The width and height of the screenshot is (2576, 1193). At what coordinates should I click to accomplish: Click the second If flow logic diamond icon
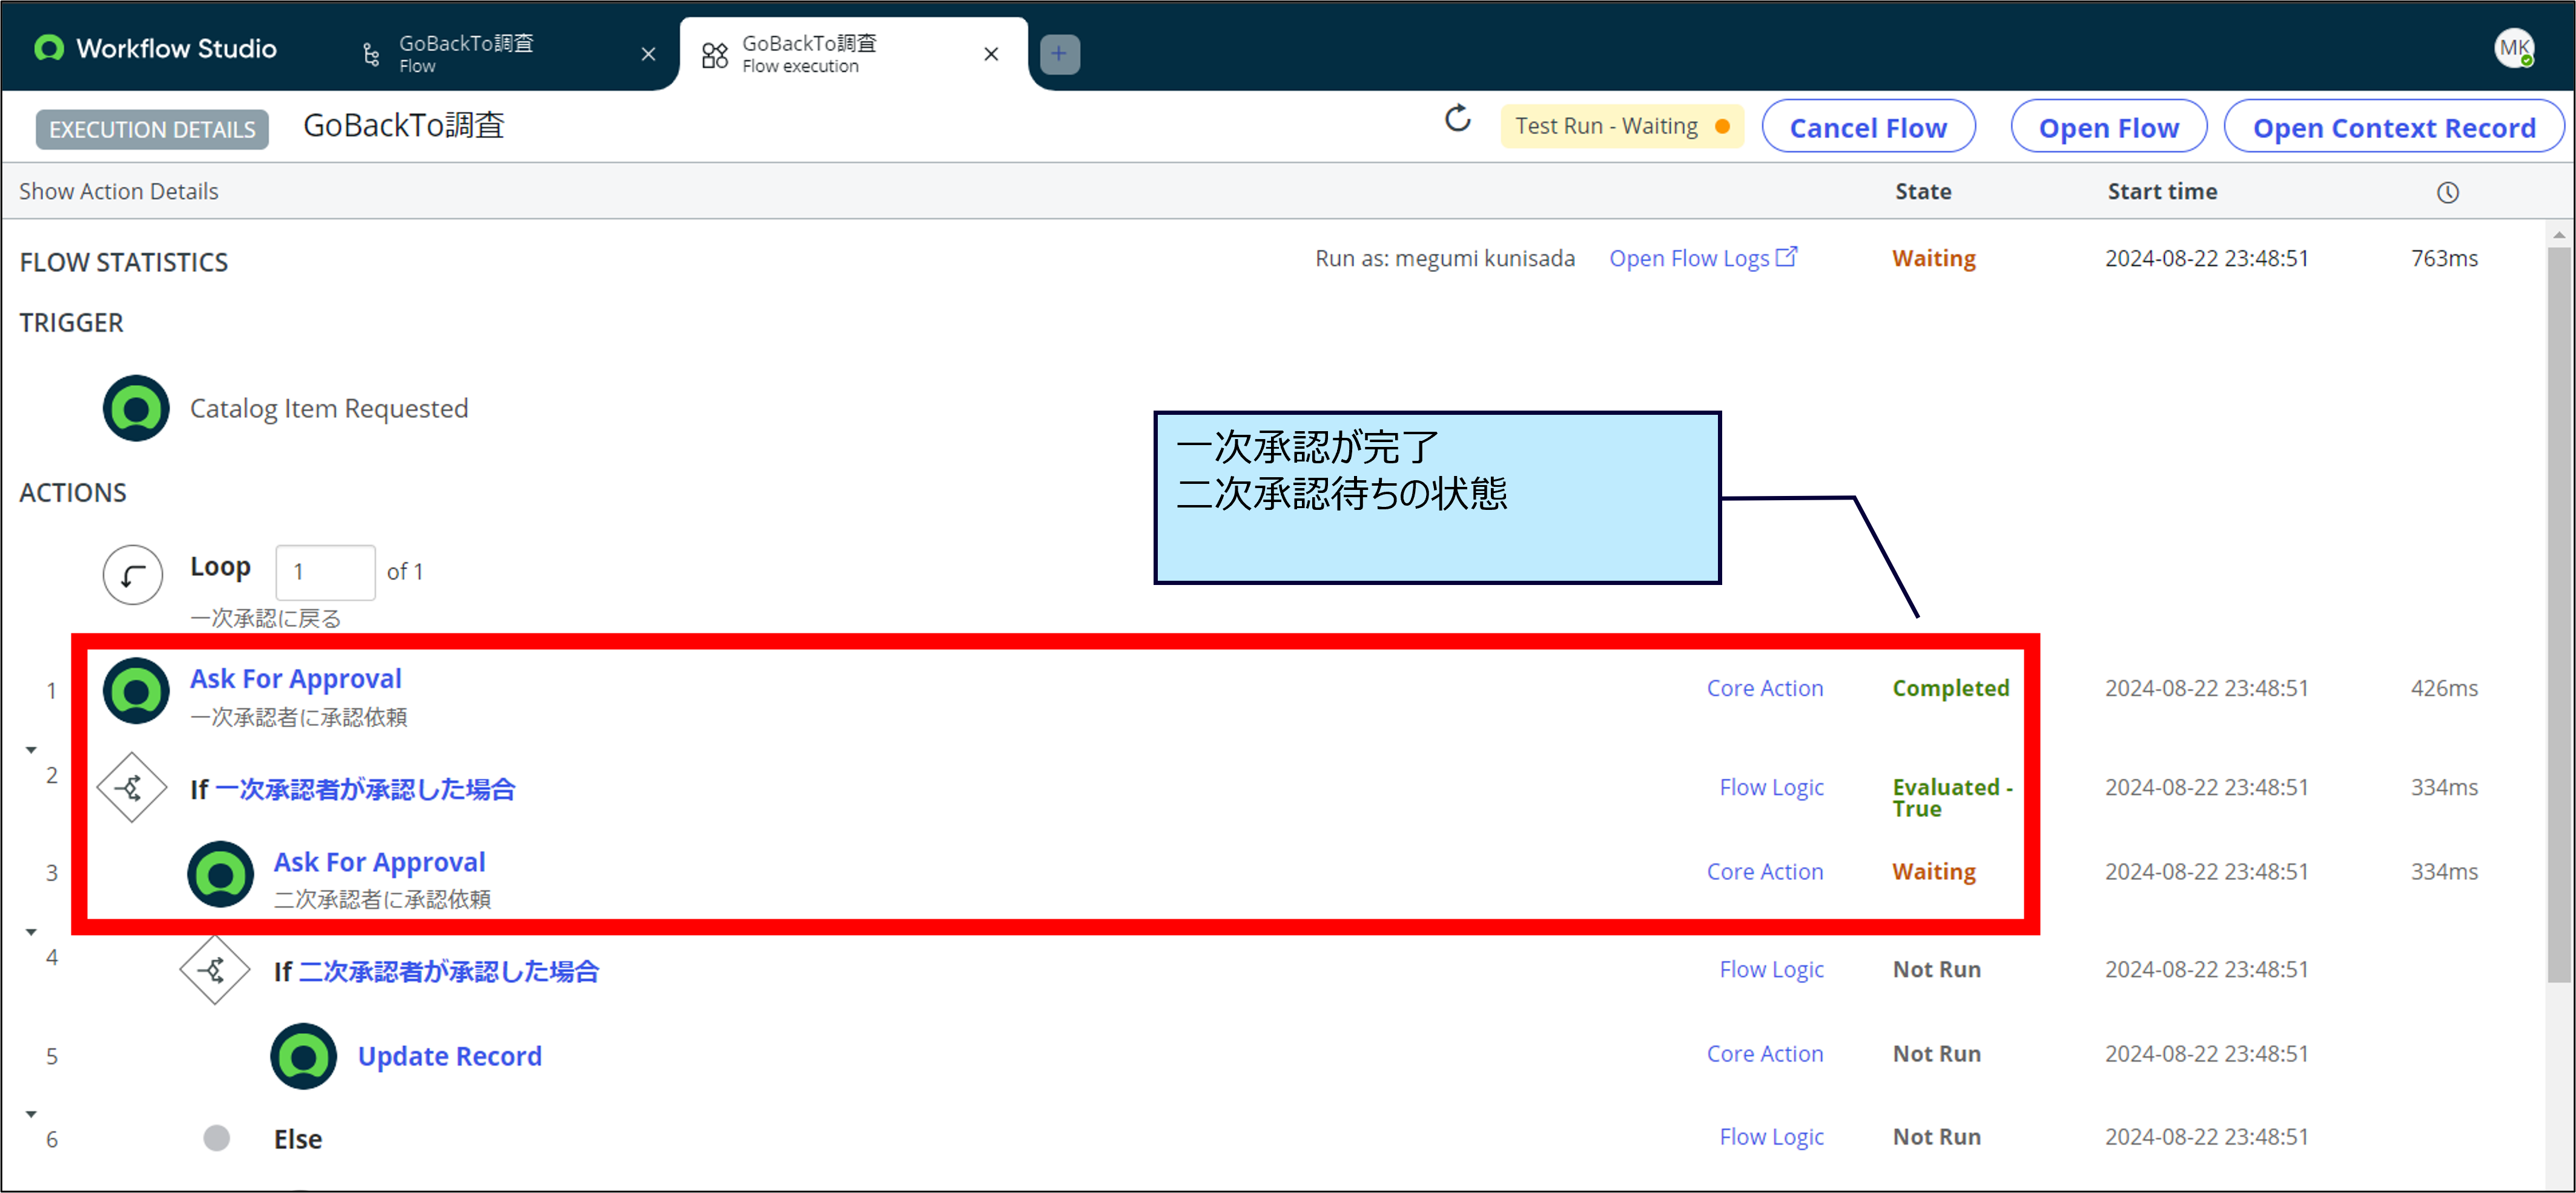click(215, 970)
